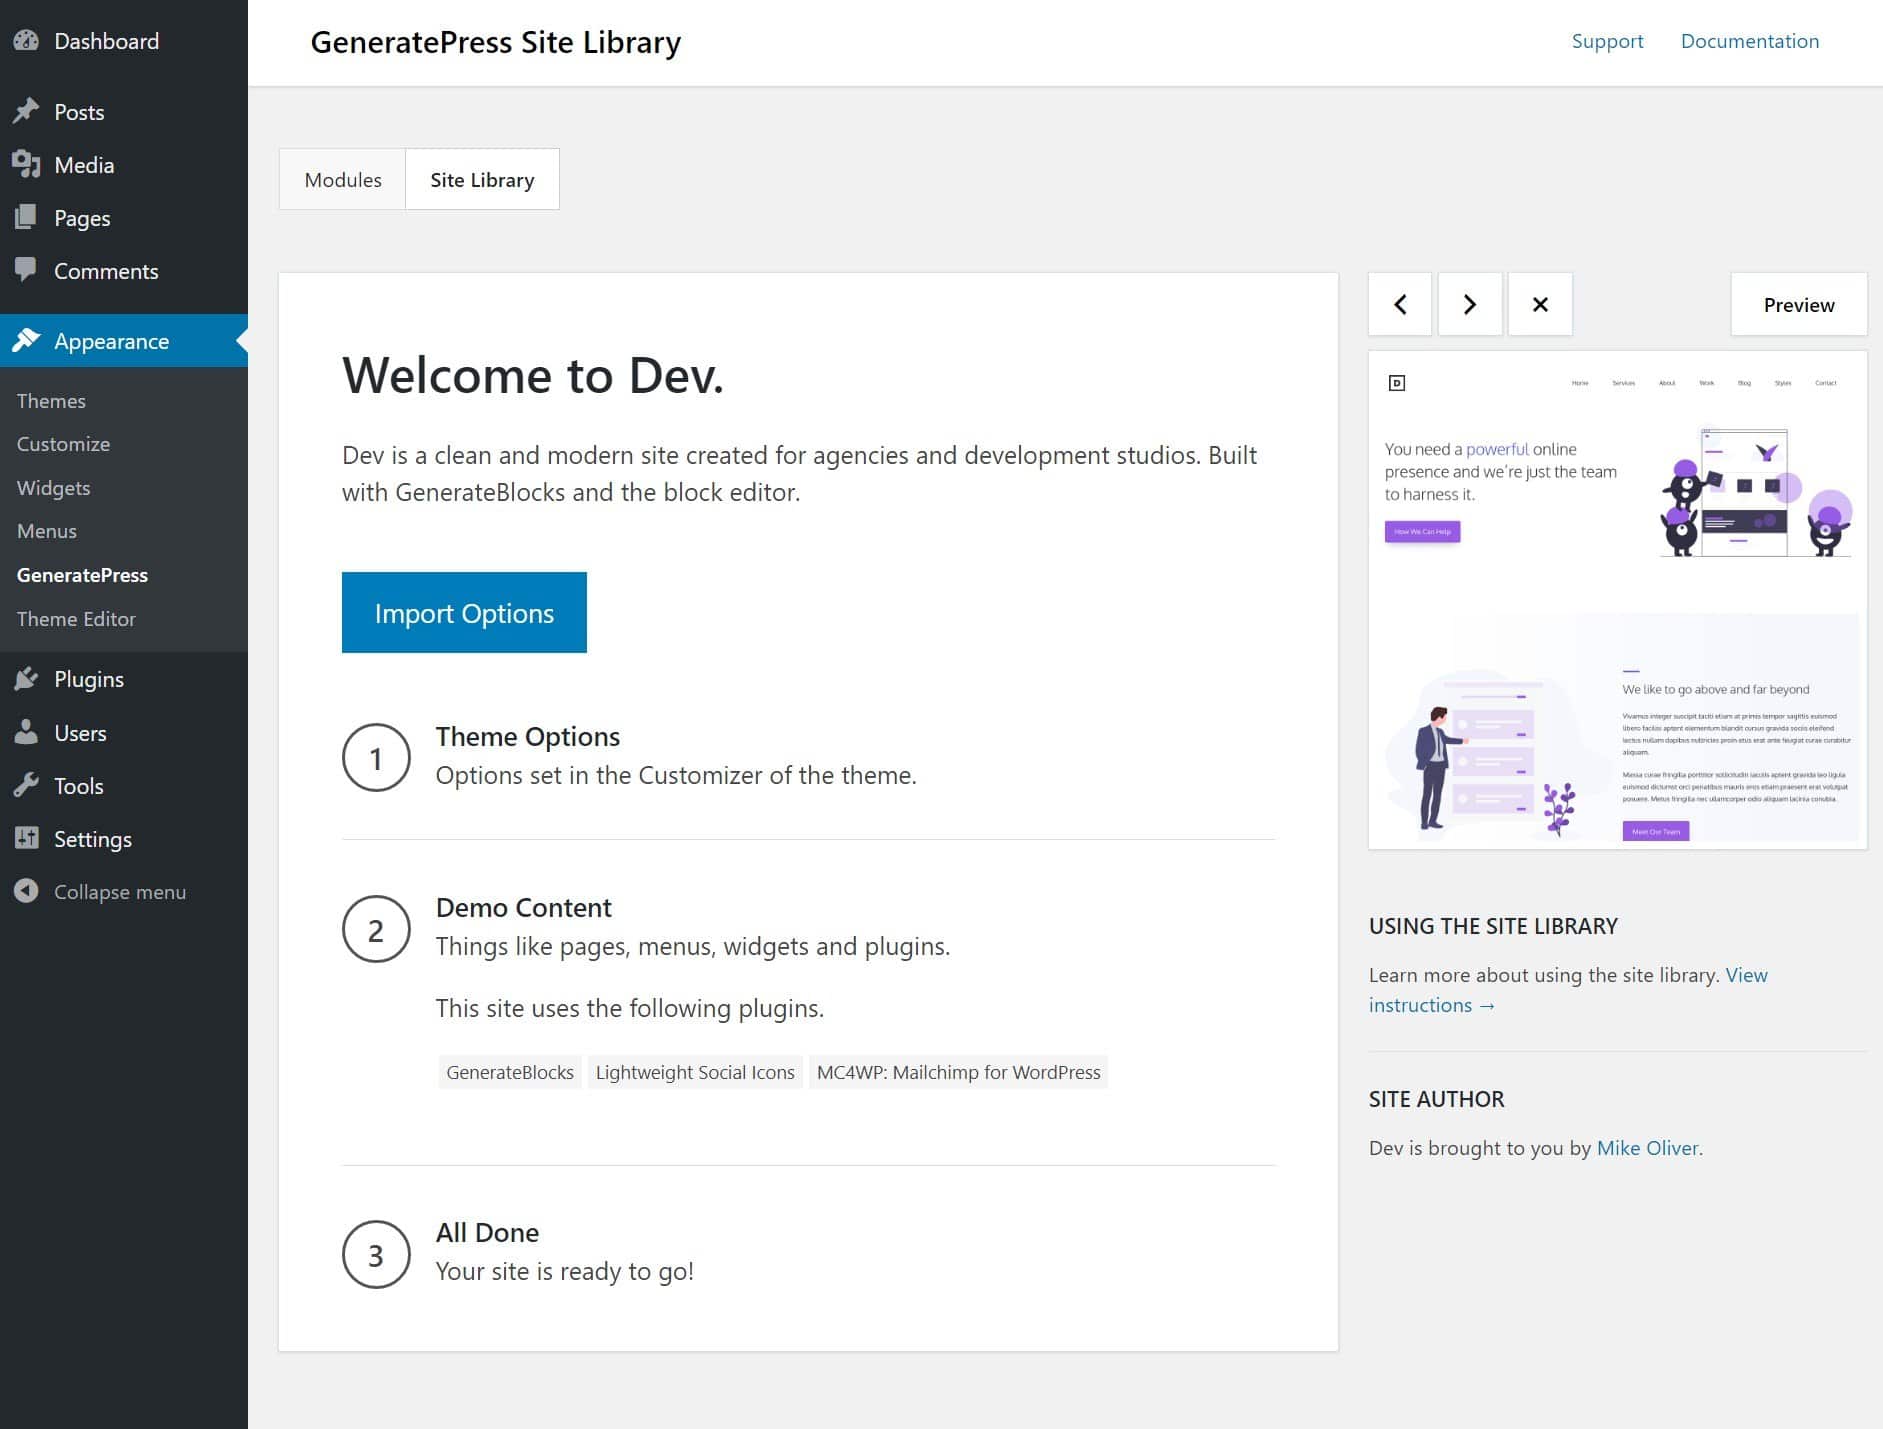This screenshot has width=1883, height=1429.
Task: Switch to the Modules tab
Action: 342,179
